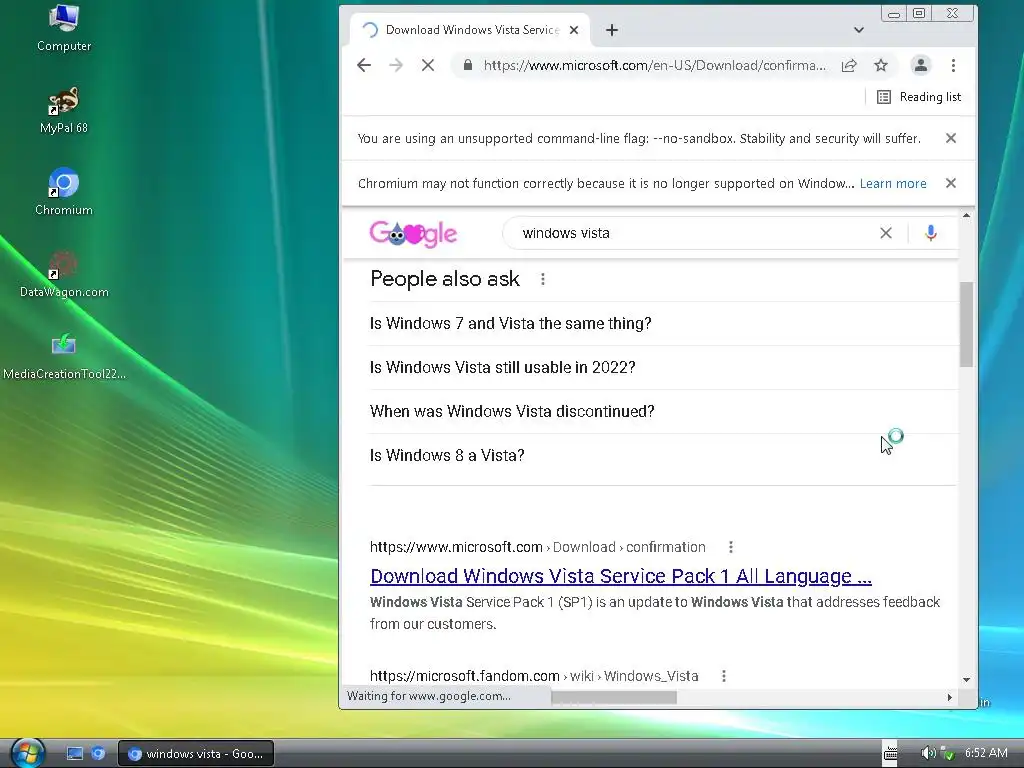Screen dimensions: 1024x768
Task: Click the 6:52 AM clock
Action: (986, 753)
